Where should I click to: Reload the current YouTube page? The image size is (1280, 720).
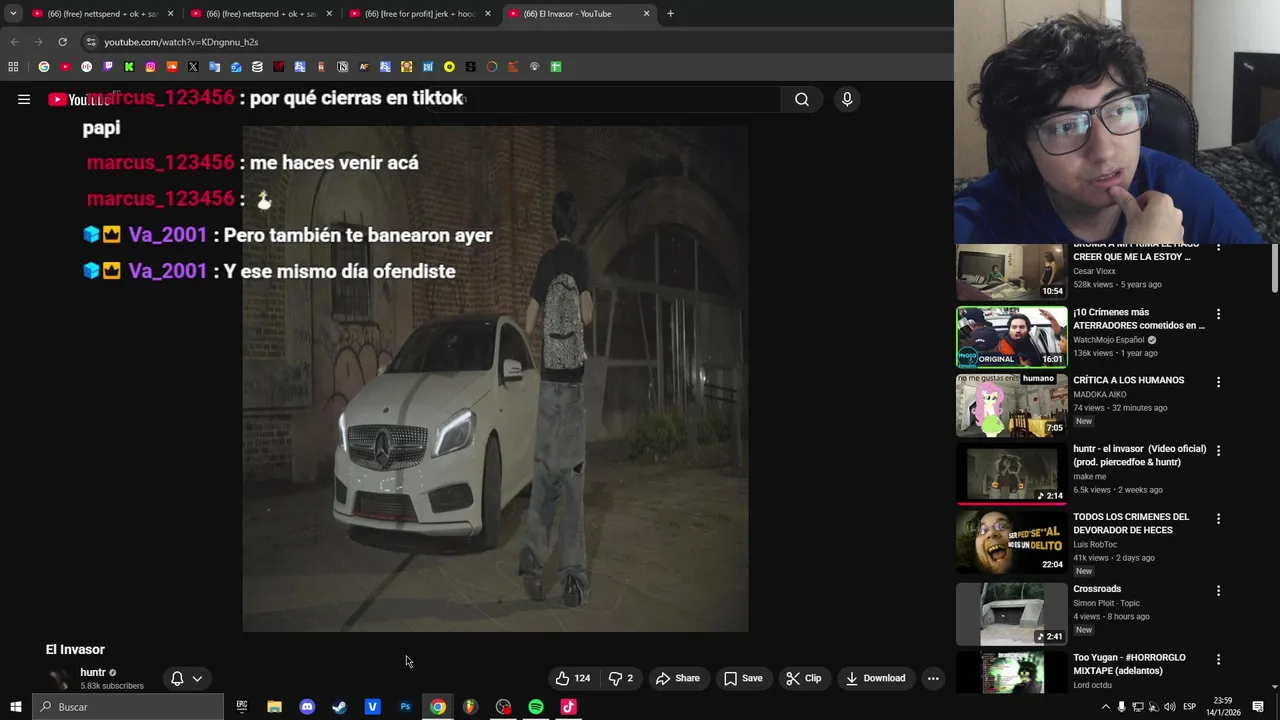[62, 42]
